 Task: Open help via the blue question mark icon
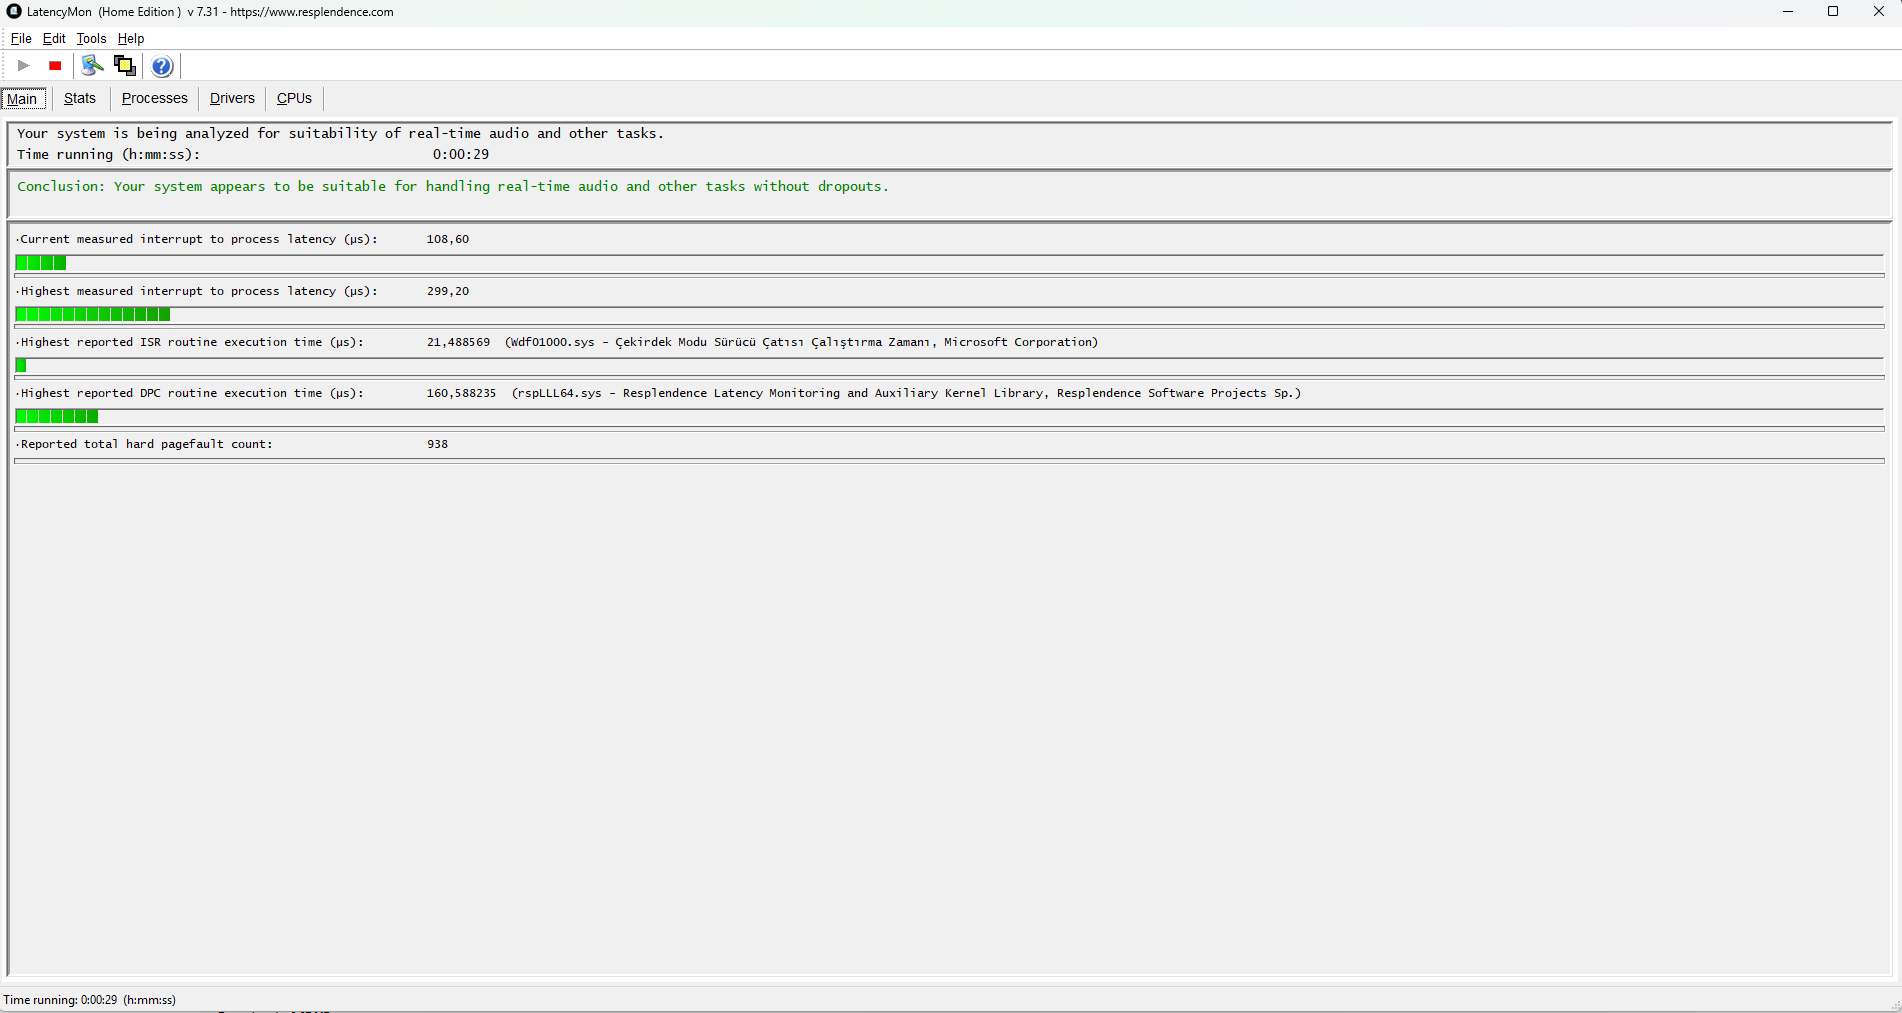[162, 66]
